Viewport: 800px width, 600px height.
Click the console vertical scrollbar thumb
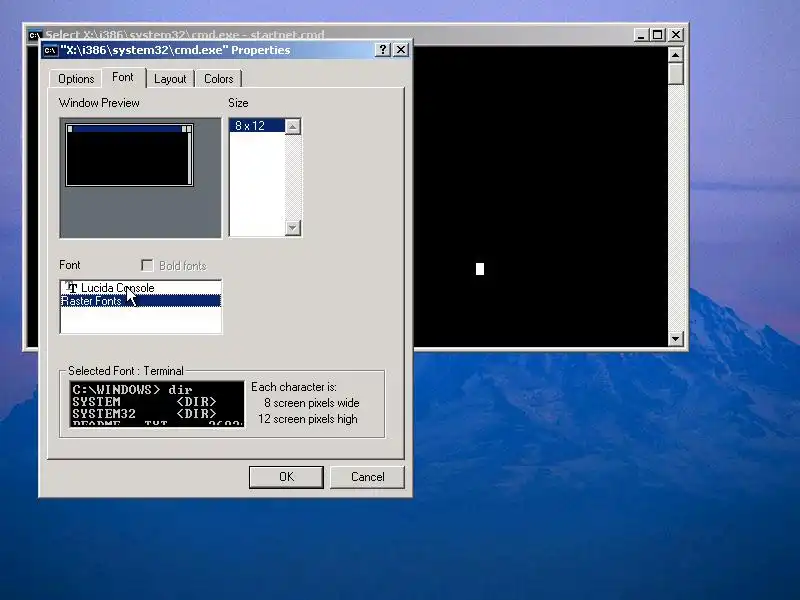(x=676, y=74)
